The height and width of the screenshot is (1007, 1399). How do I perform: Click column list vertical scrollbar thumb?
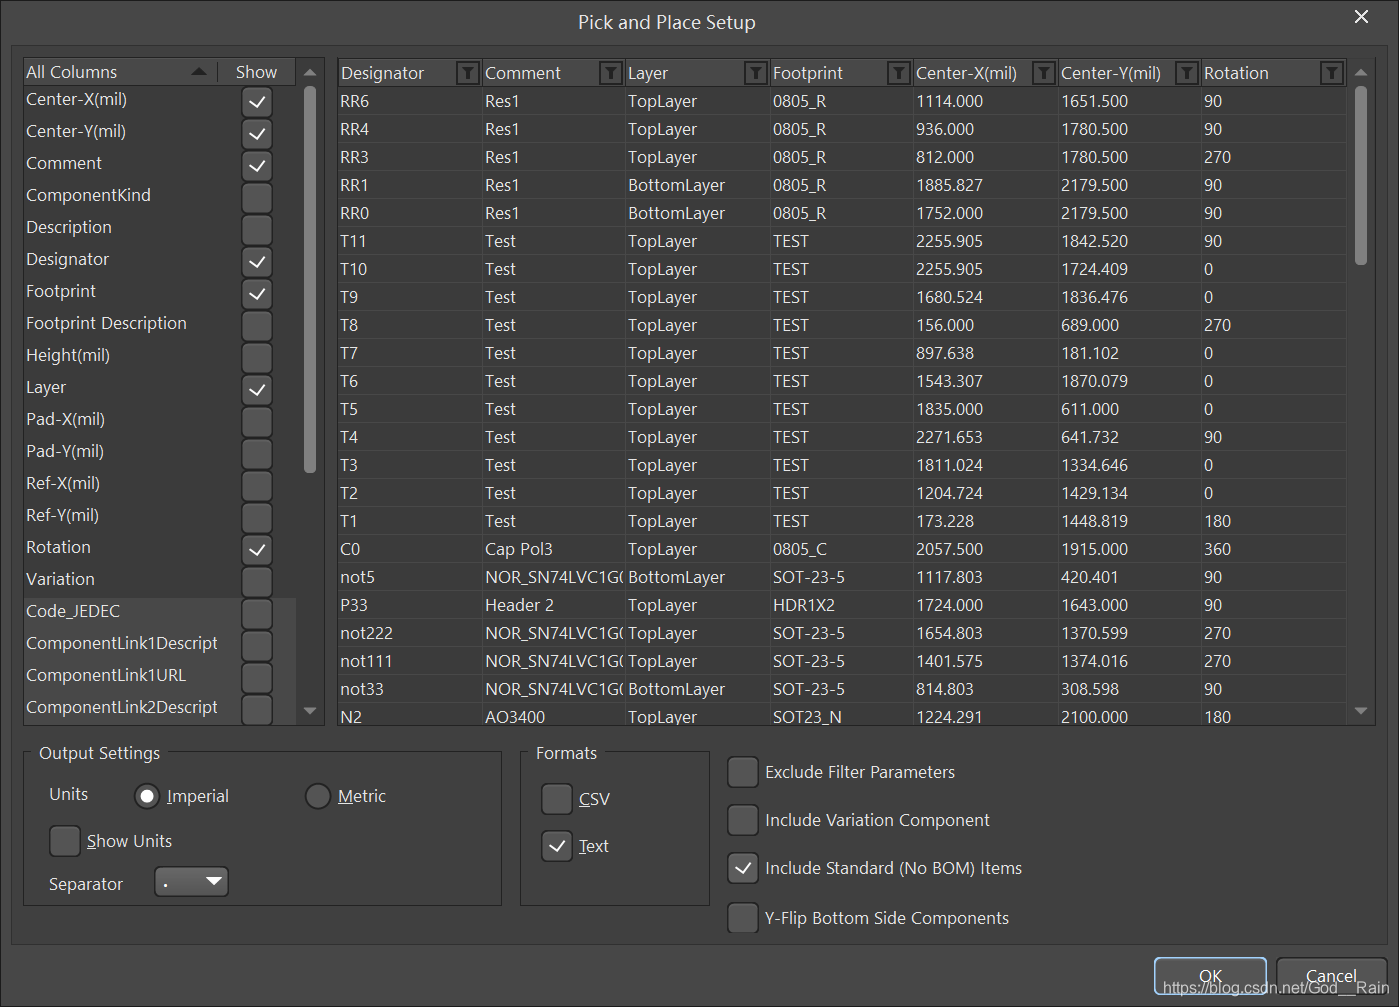[310, 279]
